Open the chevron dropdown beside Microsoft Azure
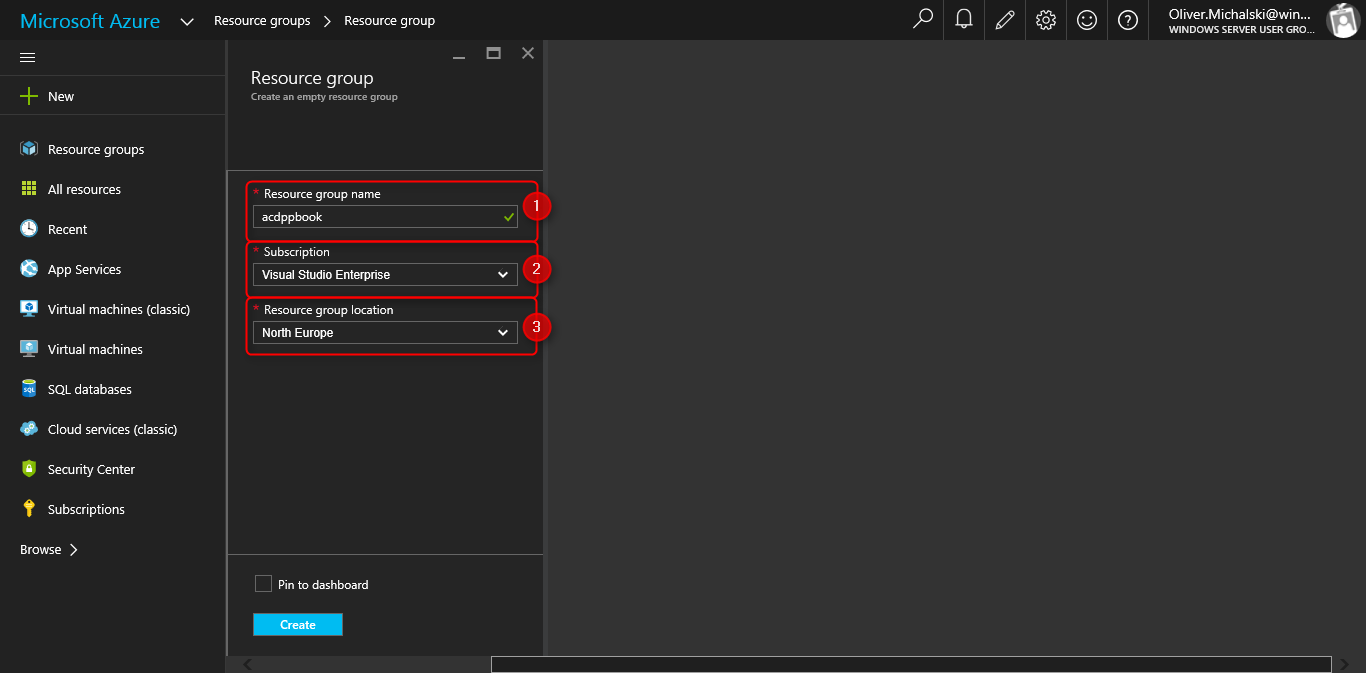Screen dimensions: 1366x673 tap(187, 21)
